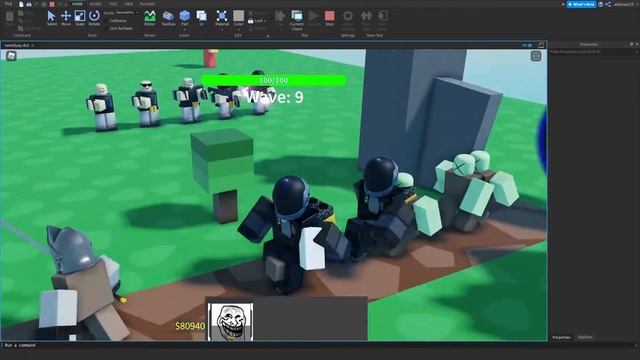The image size is (640, 360).
Task: Pin the Properties panel
Action: click(631, 44)
